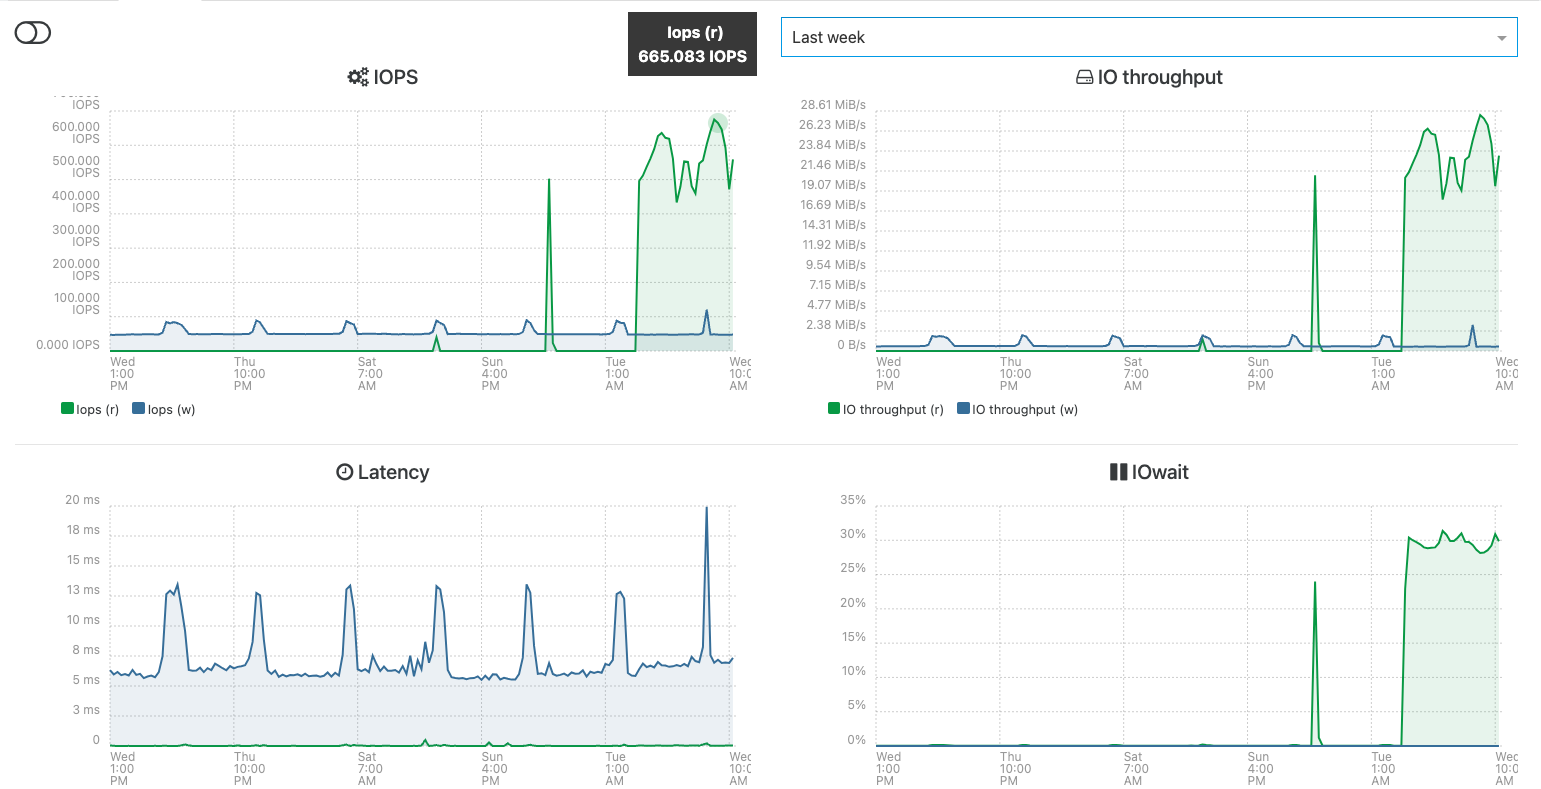This screenshot has height=789, width=1541.
Task: Click the clock icon beside Latency title
Action: pos(345,472)
